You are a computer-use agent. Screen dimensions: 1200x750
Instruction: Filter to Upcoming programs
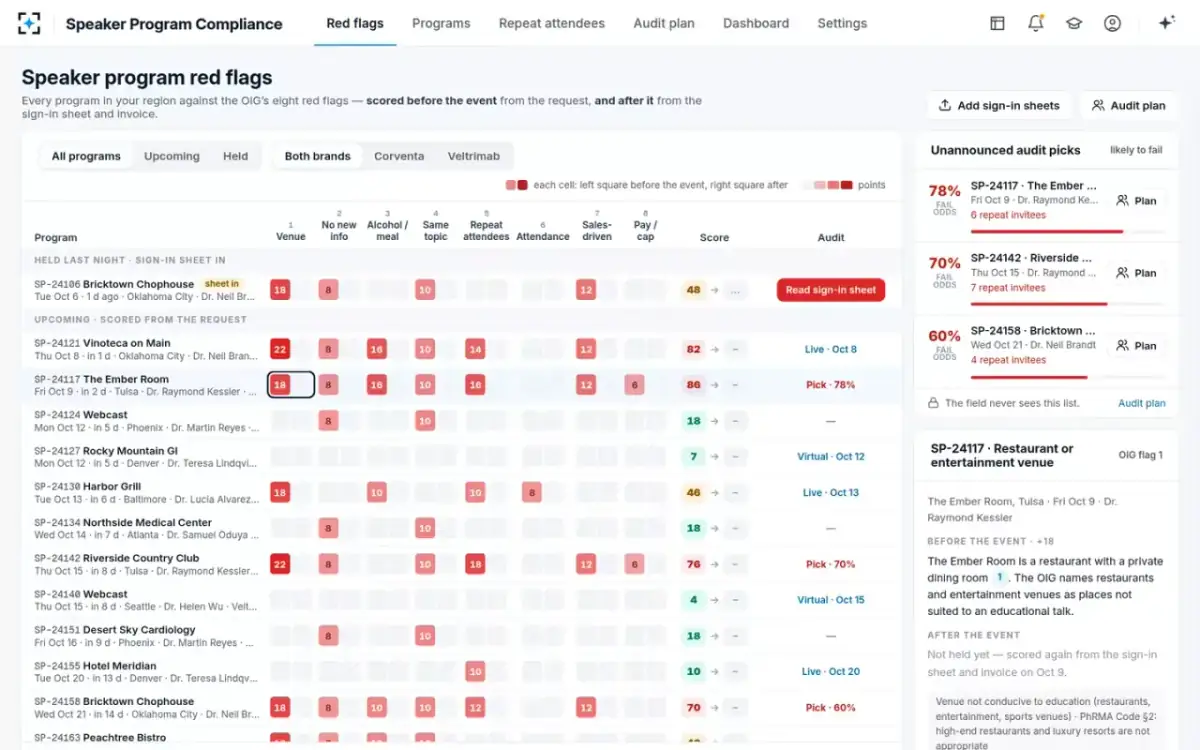click(172, 156)
